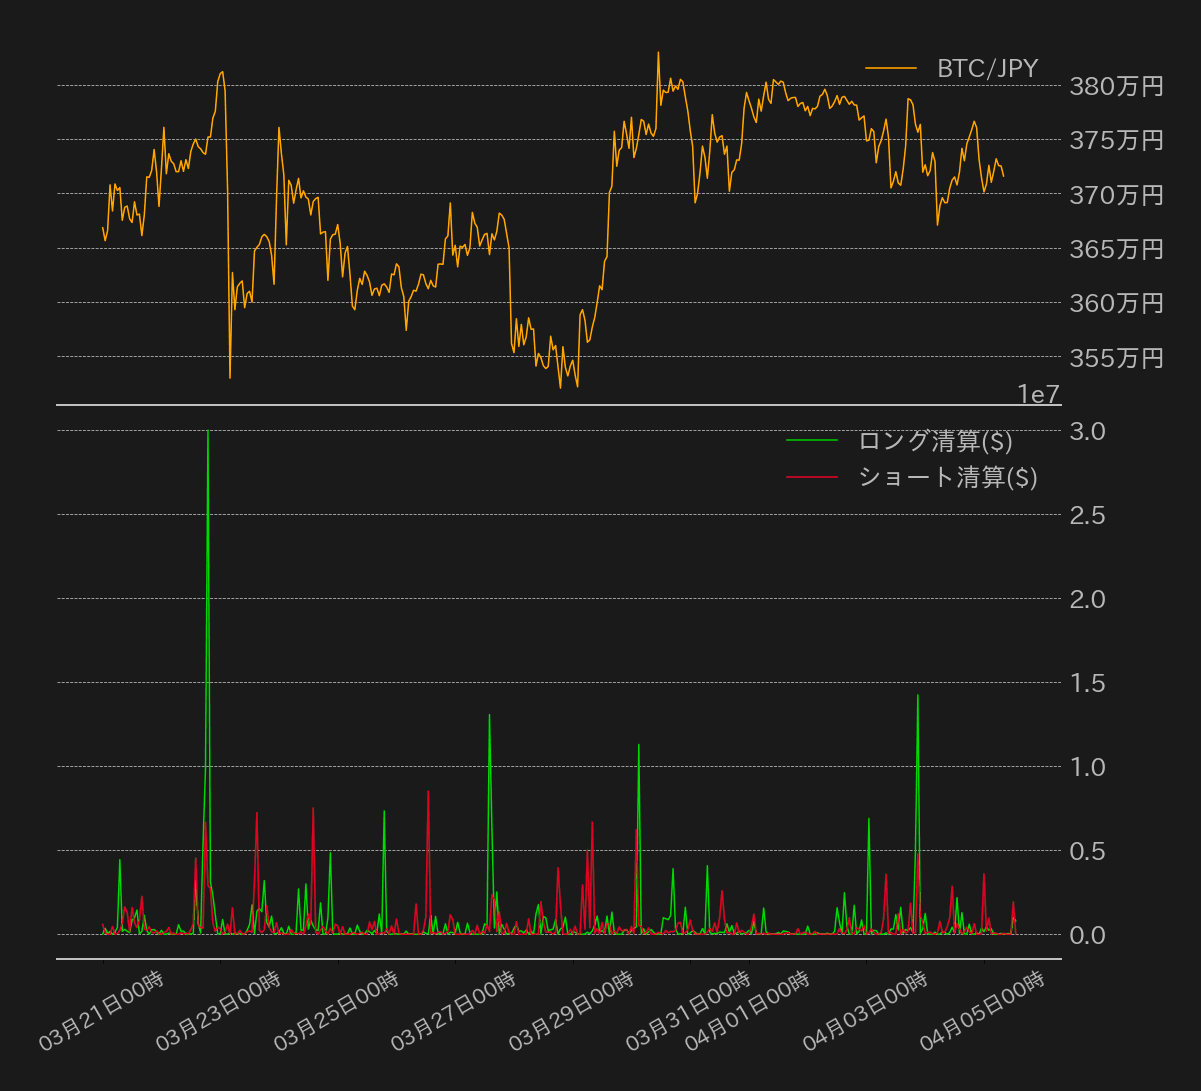Click the green ロング清算($) legend line
Viewport: 1201px width, 1091px height.
tap(812, 440)
